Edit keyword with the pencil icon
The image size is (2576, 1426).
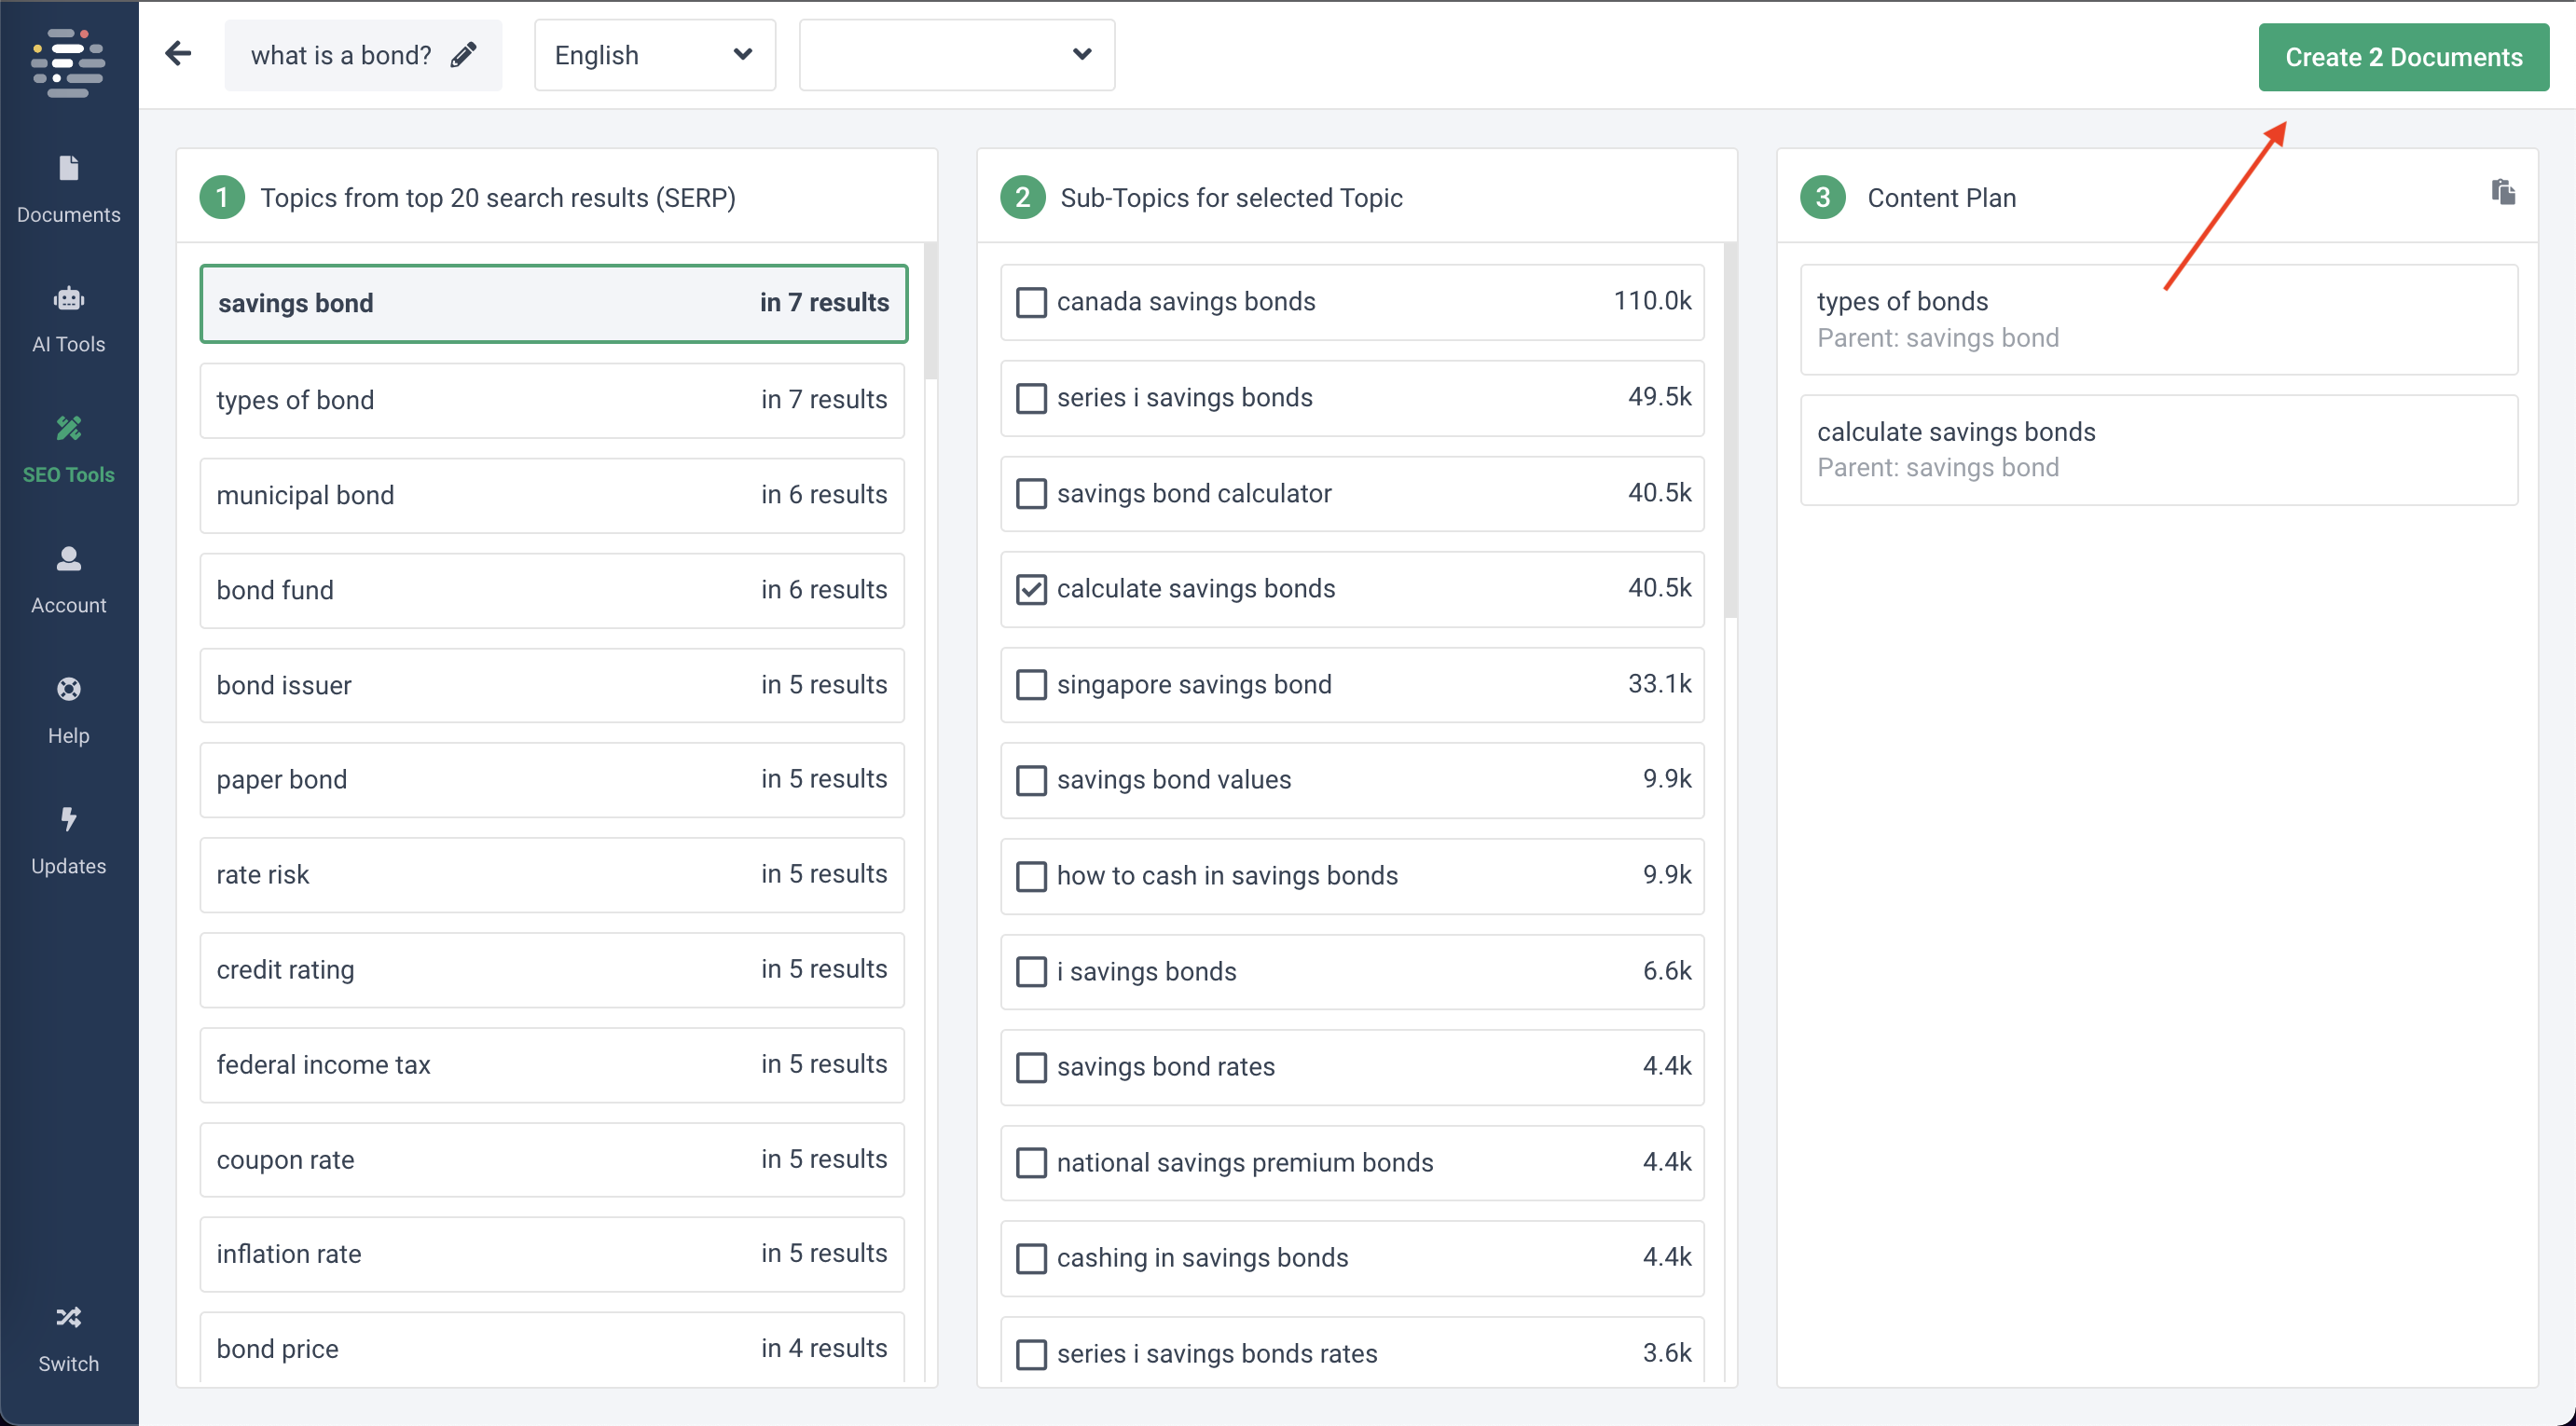tap(464, 55)
